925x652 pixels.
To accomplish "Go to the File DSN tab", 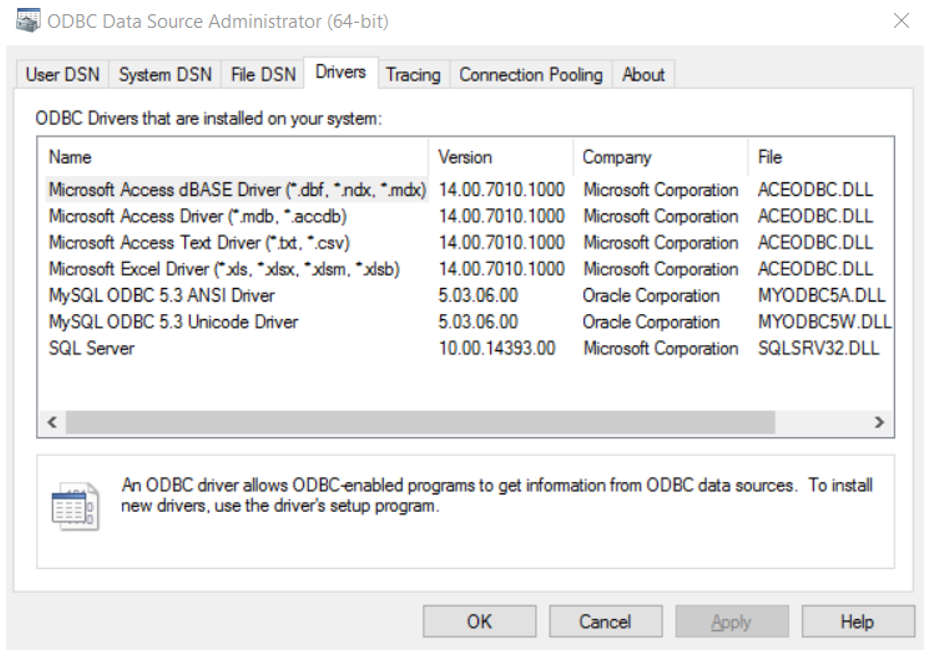I will coord(263,75).
